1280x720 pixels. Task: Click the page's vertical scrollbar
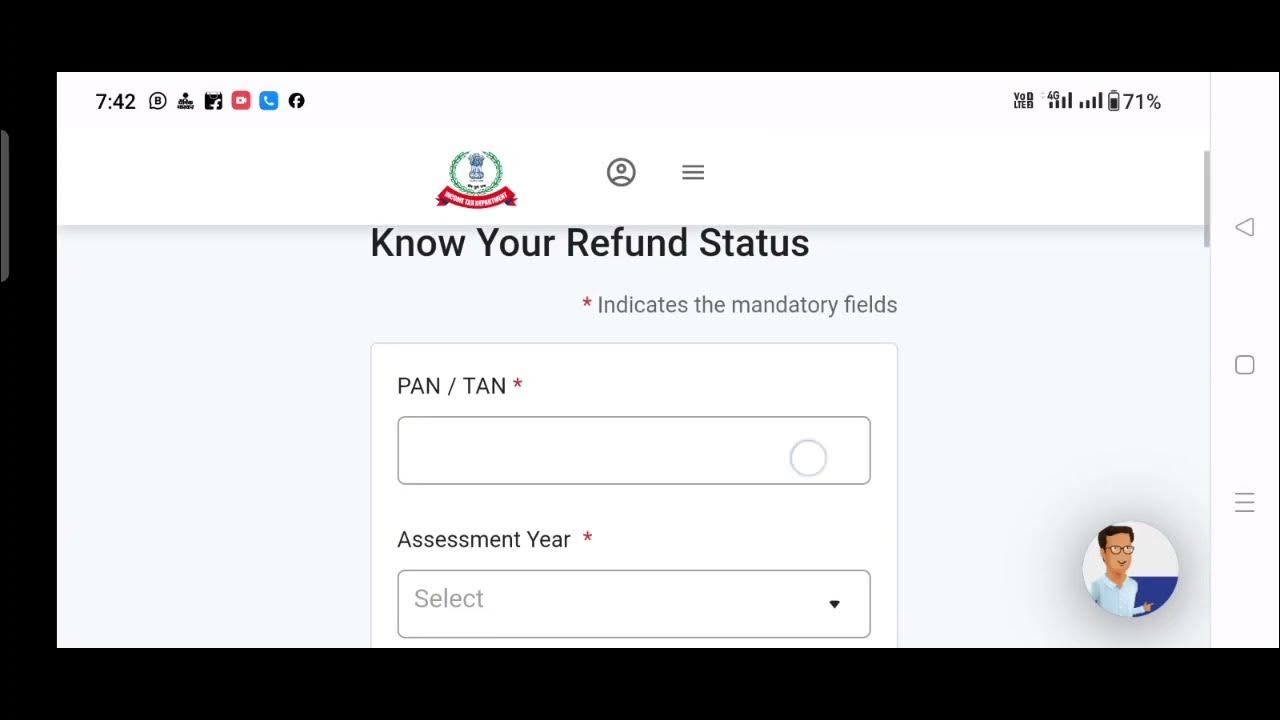tap(1206, 200)
